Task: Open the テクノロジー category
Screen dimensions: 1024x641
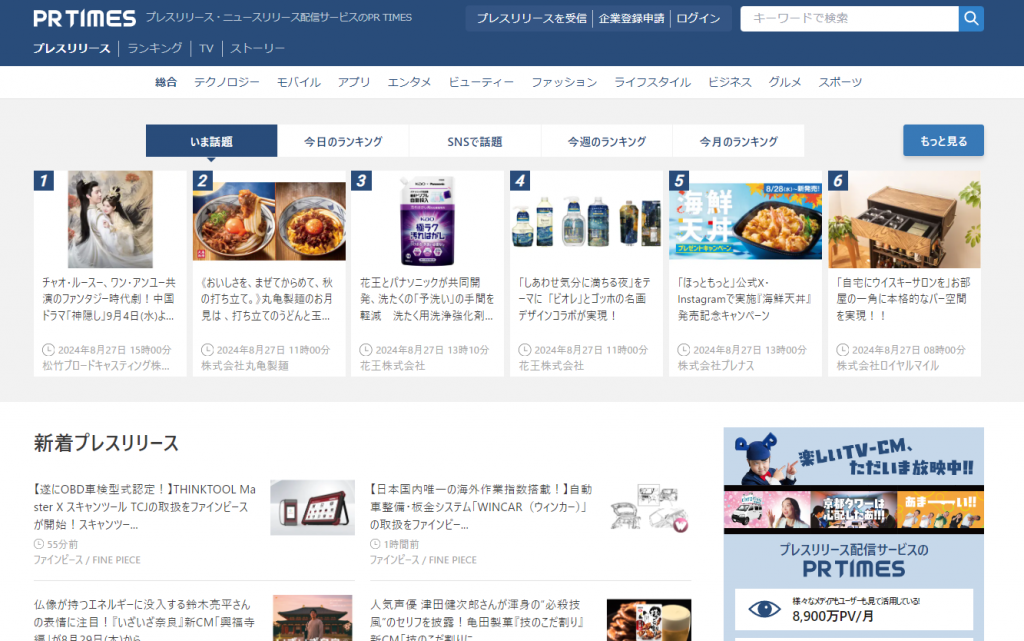Action: point(227,82)
